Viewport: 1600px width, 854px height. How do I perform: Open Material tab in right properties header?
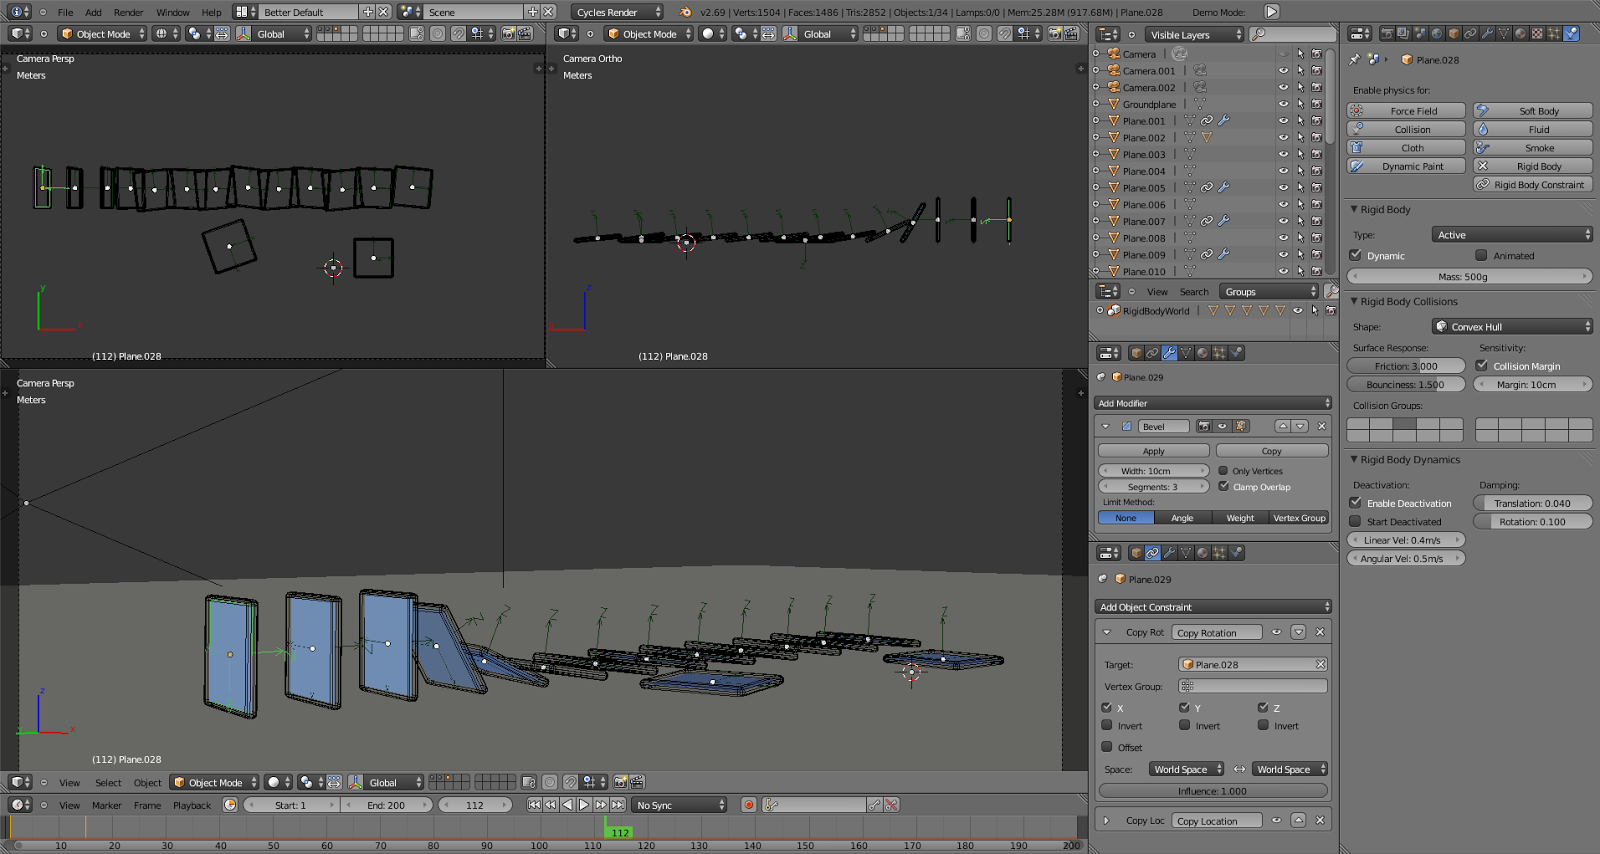(x=1521, y=33)
